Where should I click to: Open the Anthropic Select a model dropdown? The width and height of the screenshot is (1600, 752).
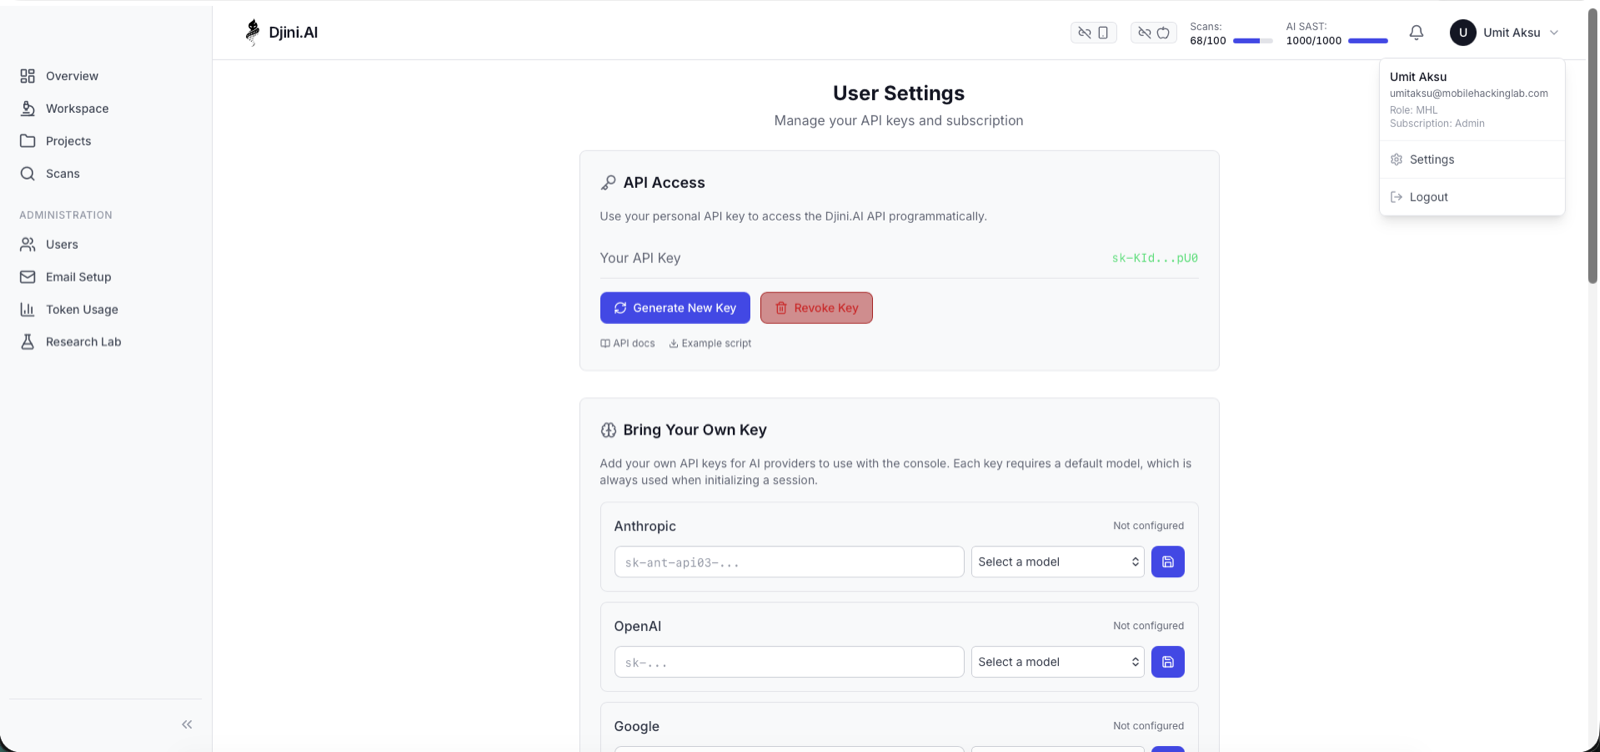pos(1058,562)
